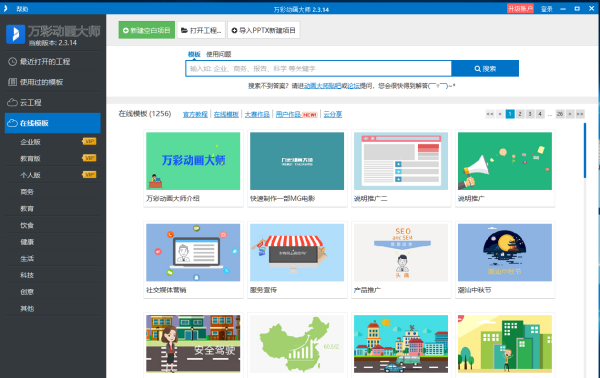Select the 健康 category

[x=27, y=242]
